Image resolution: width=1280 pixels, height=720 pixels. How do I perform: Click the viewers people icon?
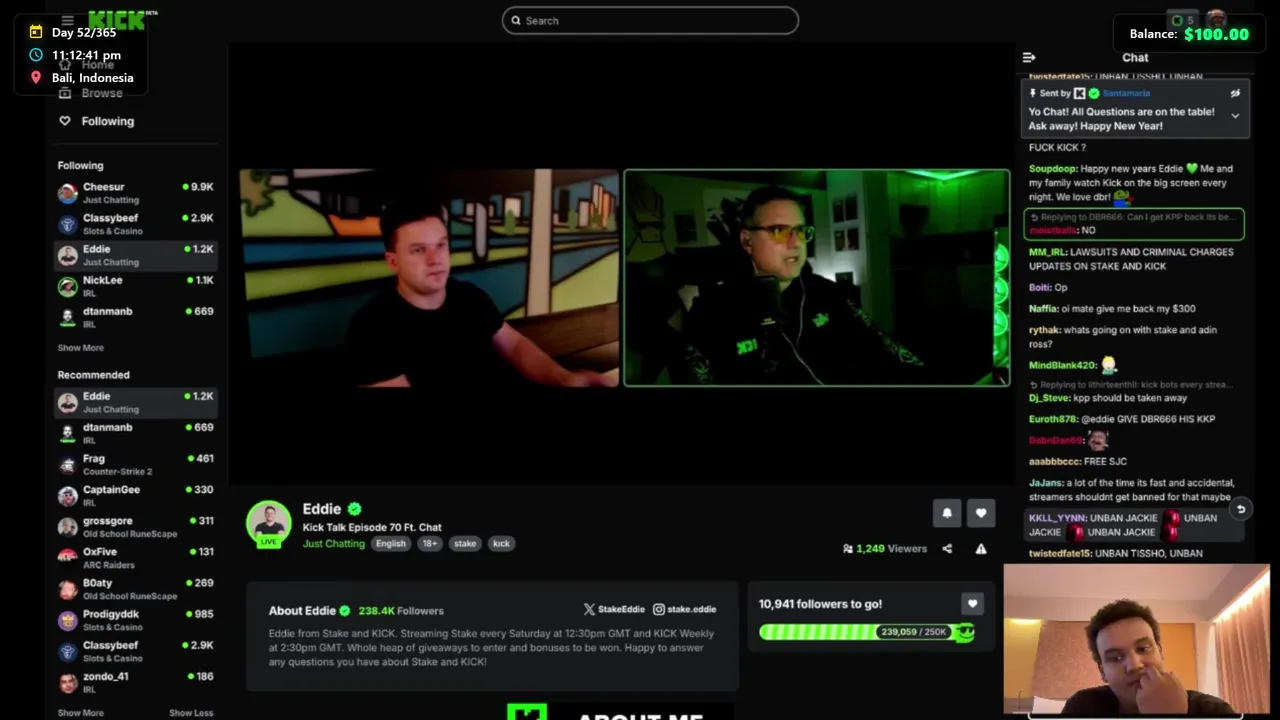pos(848,548)
